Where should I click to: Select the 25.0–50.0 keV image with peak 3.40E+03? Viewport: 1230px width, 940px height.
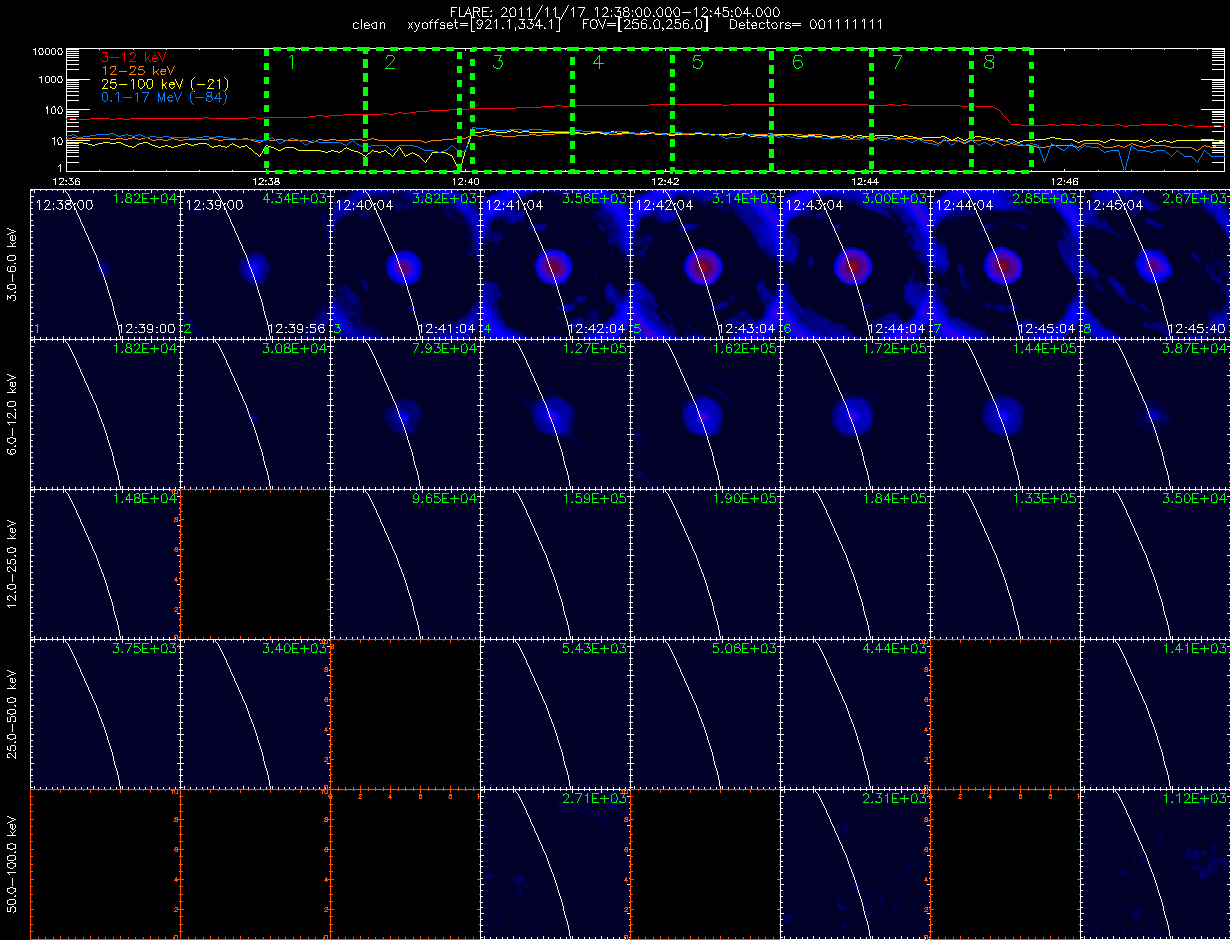click(x=255, y=713)
